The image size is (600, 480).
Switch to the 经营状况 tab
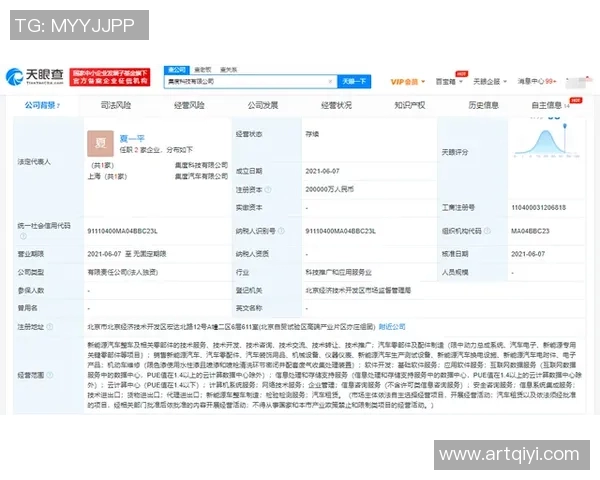pos(336,105)
